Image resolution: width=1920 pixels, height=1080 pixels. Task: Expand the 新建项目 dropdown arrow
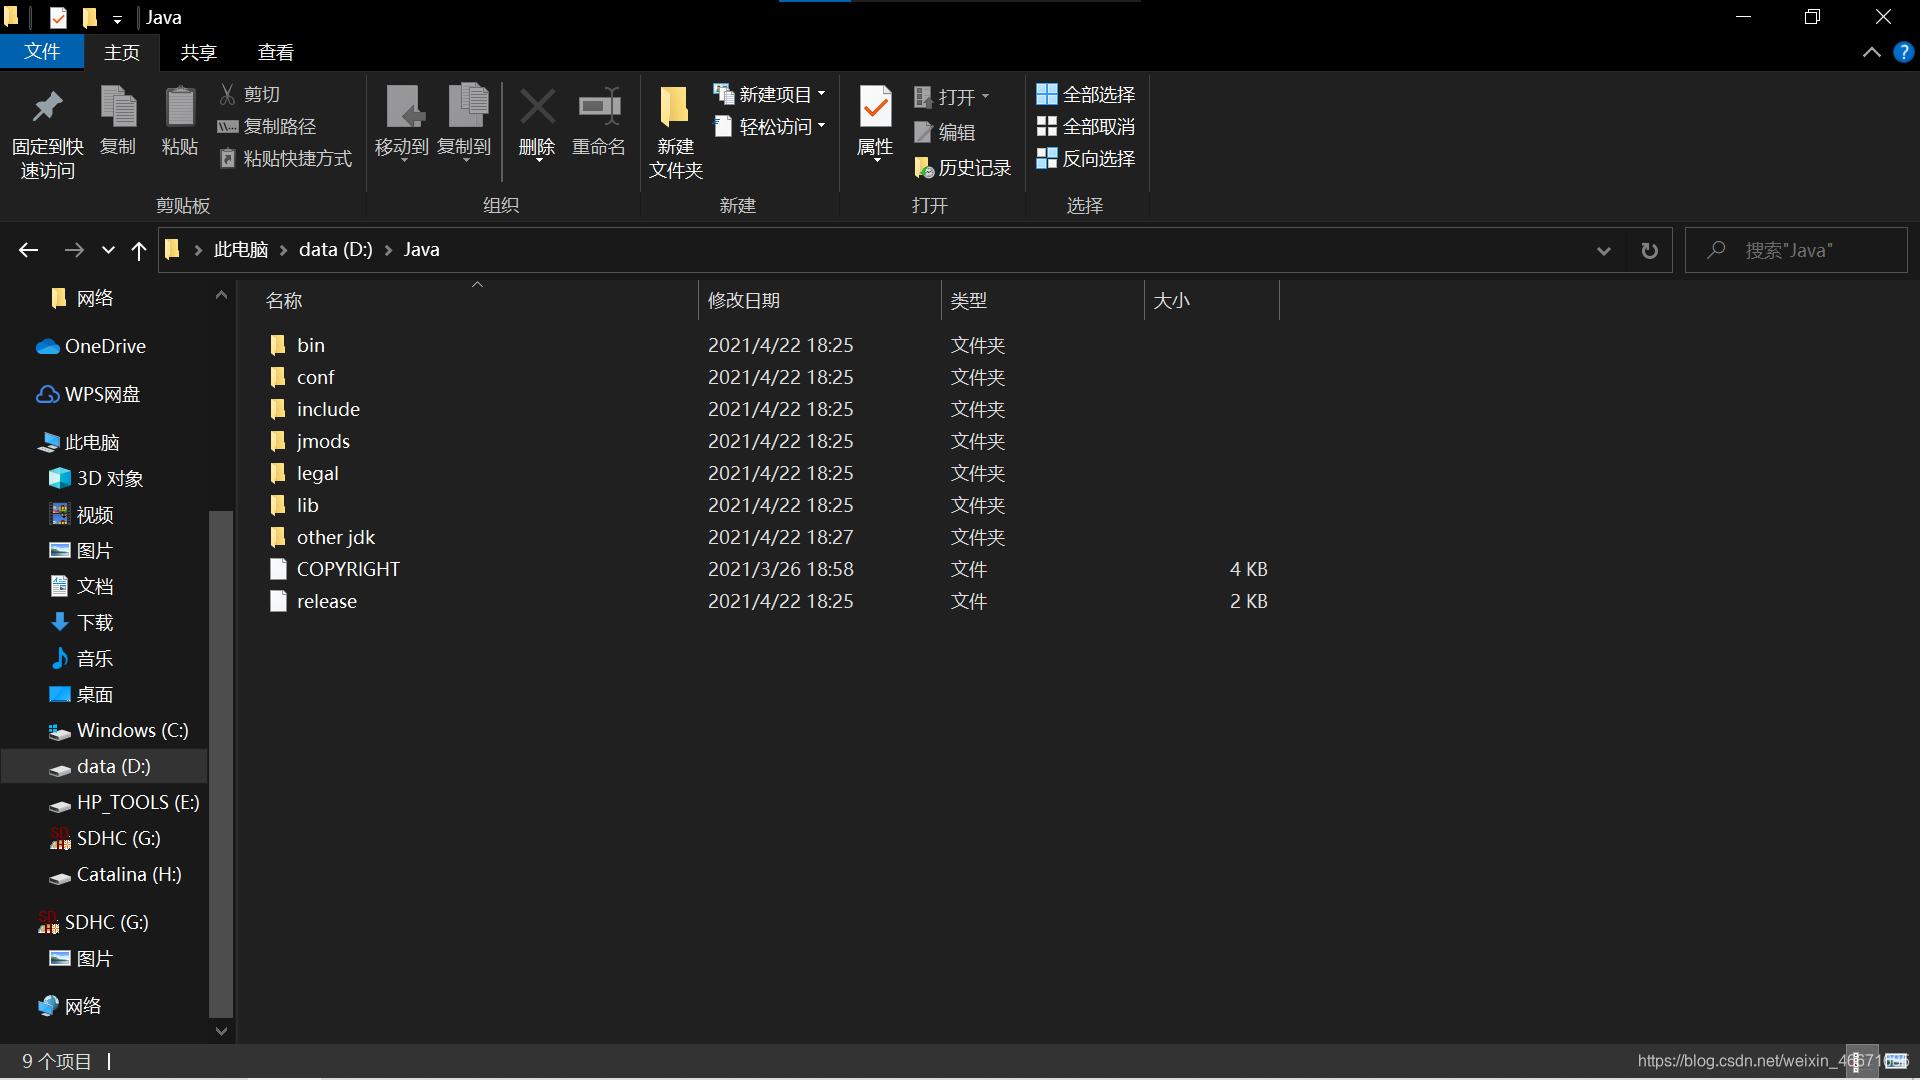[820, 94]
